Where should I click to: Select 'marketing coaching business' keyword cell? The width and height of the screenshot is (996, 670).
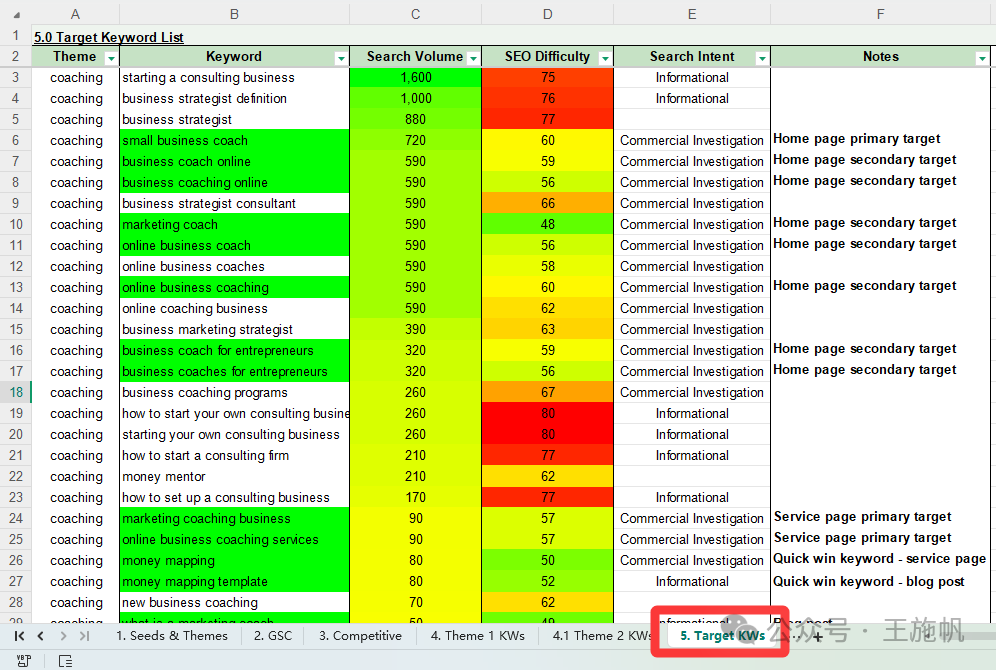tap(234, 518)
